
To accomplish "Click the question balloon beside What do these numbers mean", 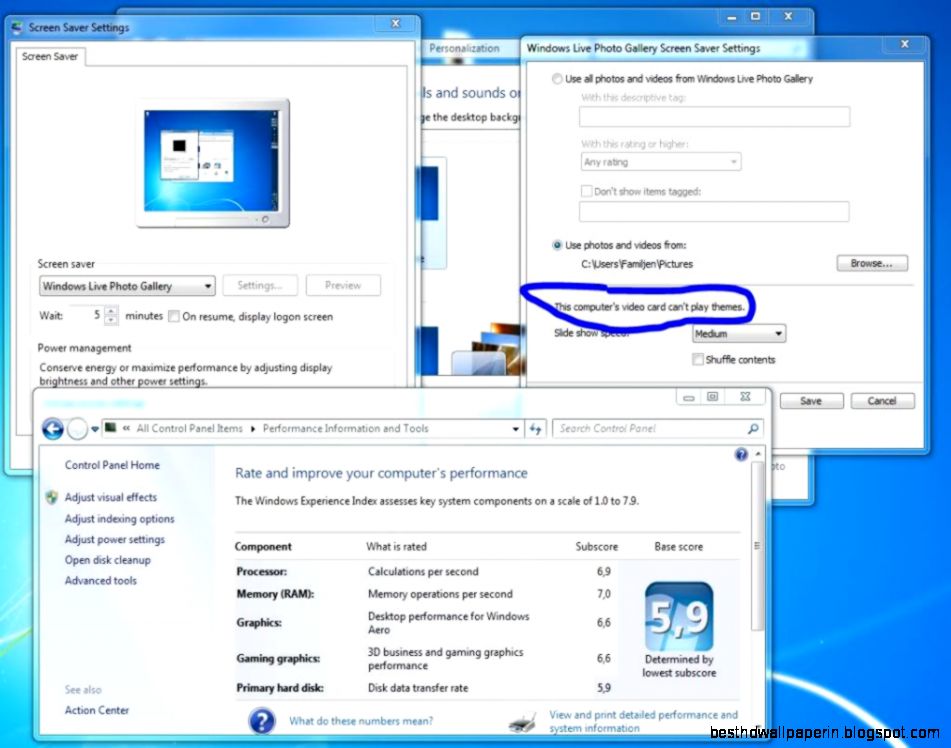I will coord(260,719).
